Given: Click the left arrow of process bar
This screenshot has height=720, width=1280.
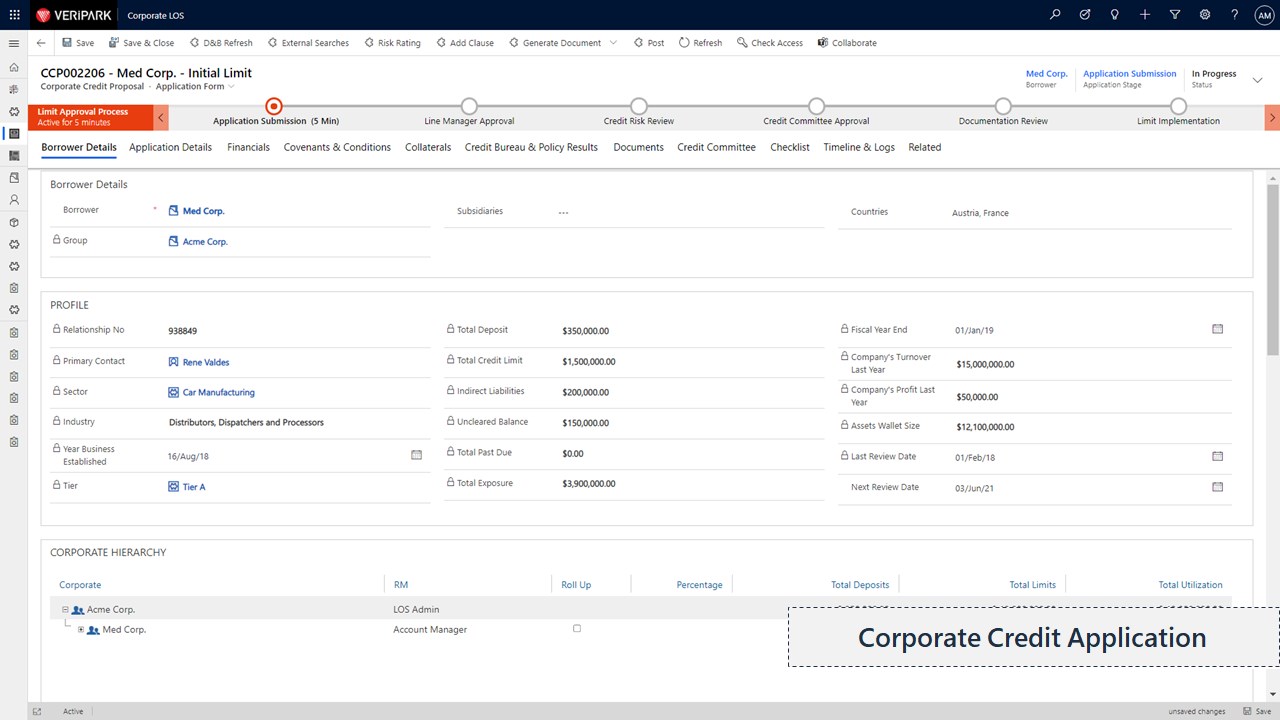Looking at the screenshot, I should point(161,118).
